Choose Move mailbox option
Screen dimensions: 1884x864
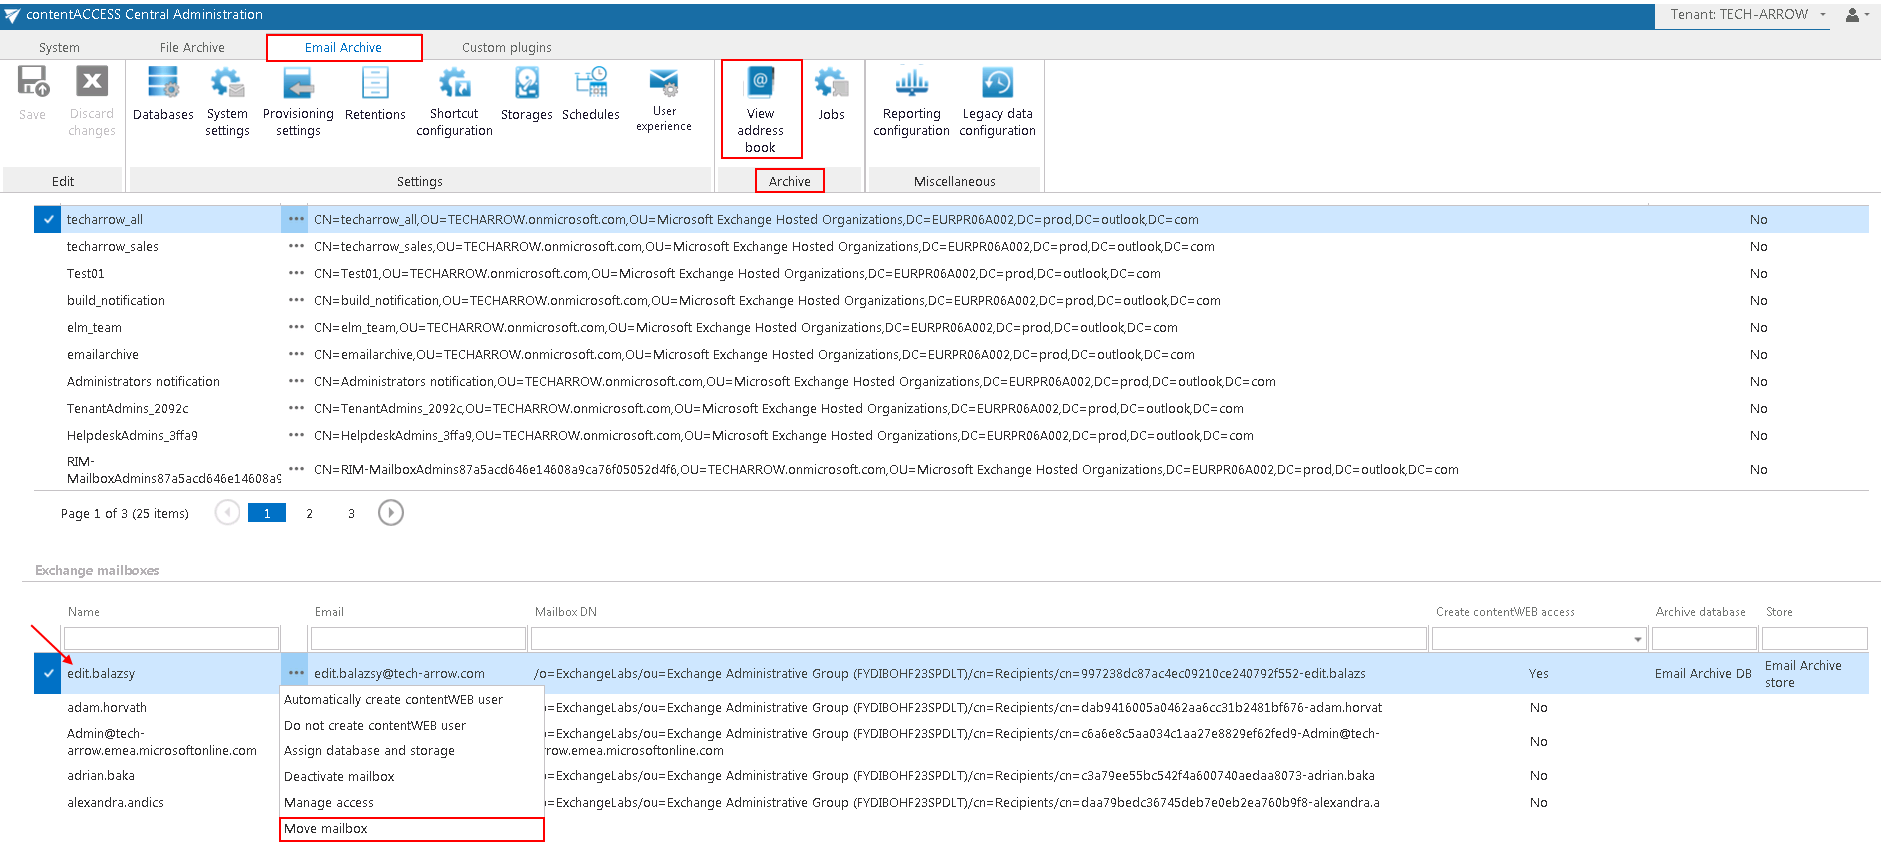[x=411, y=829]
